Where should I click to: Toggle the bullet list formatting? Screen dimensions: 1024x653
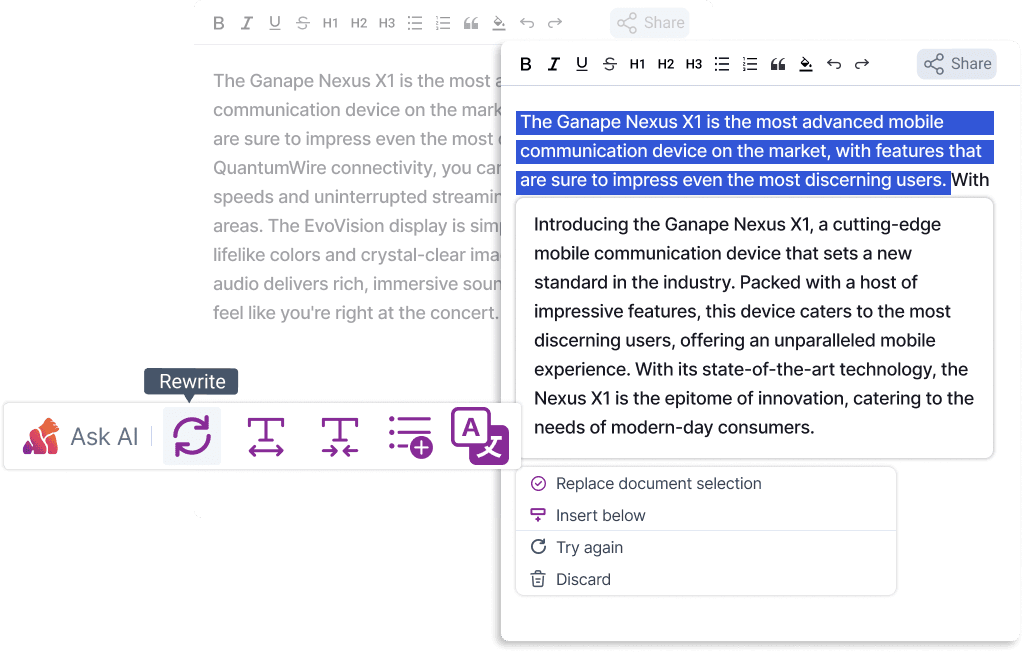coord(722,64)
